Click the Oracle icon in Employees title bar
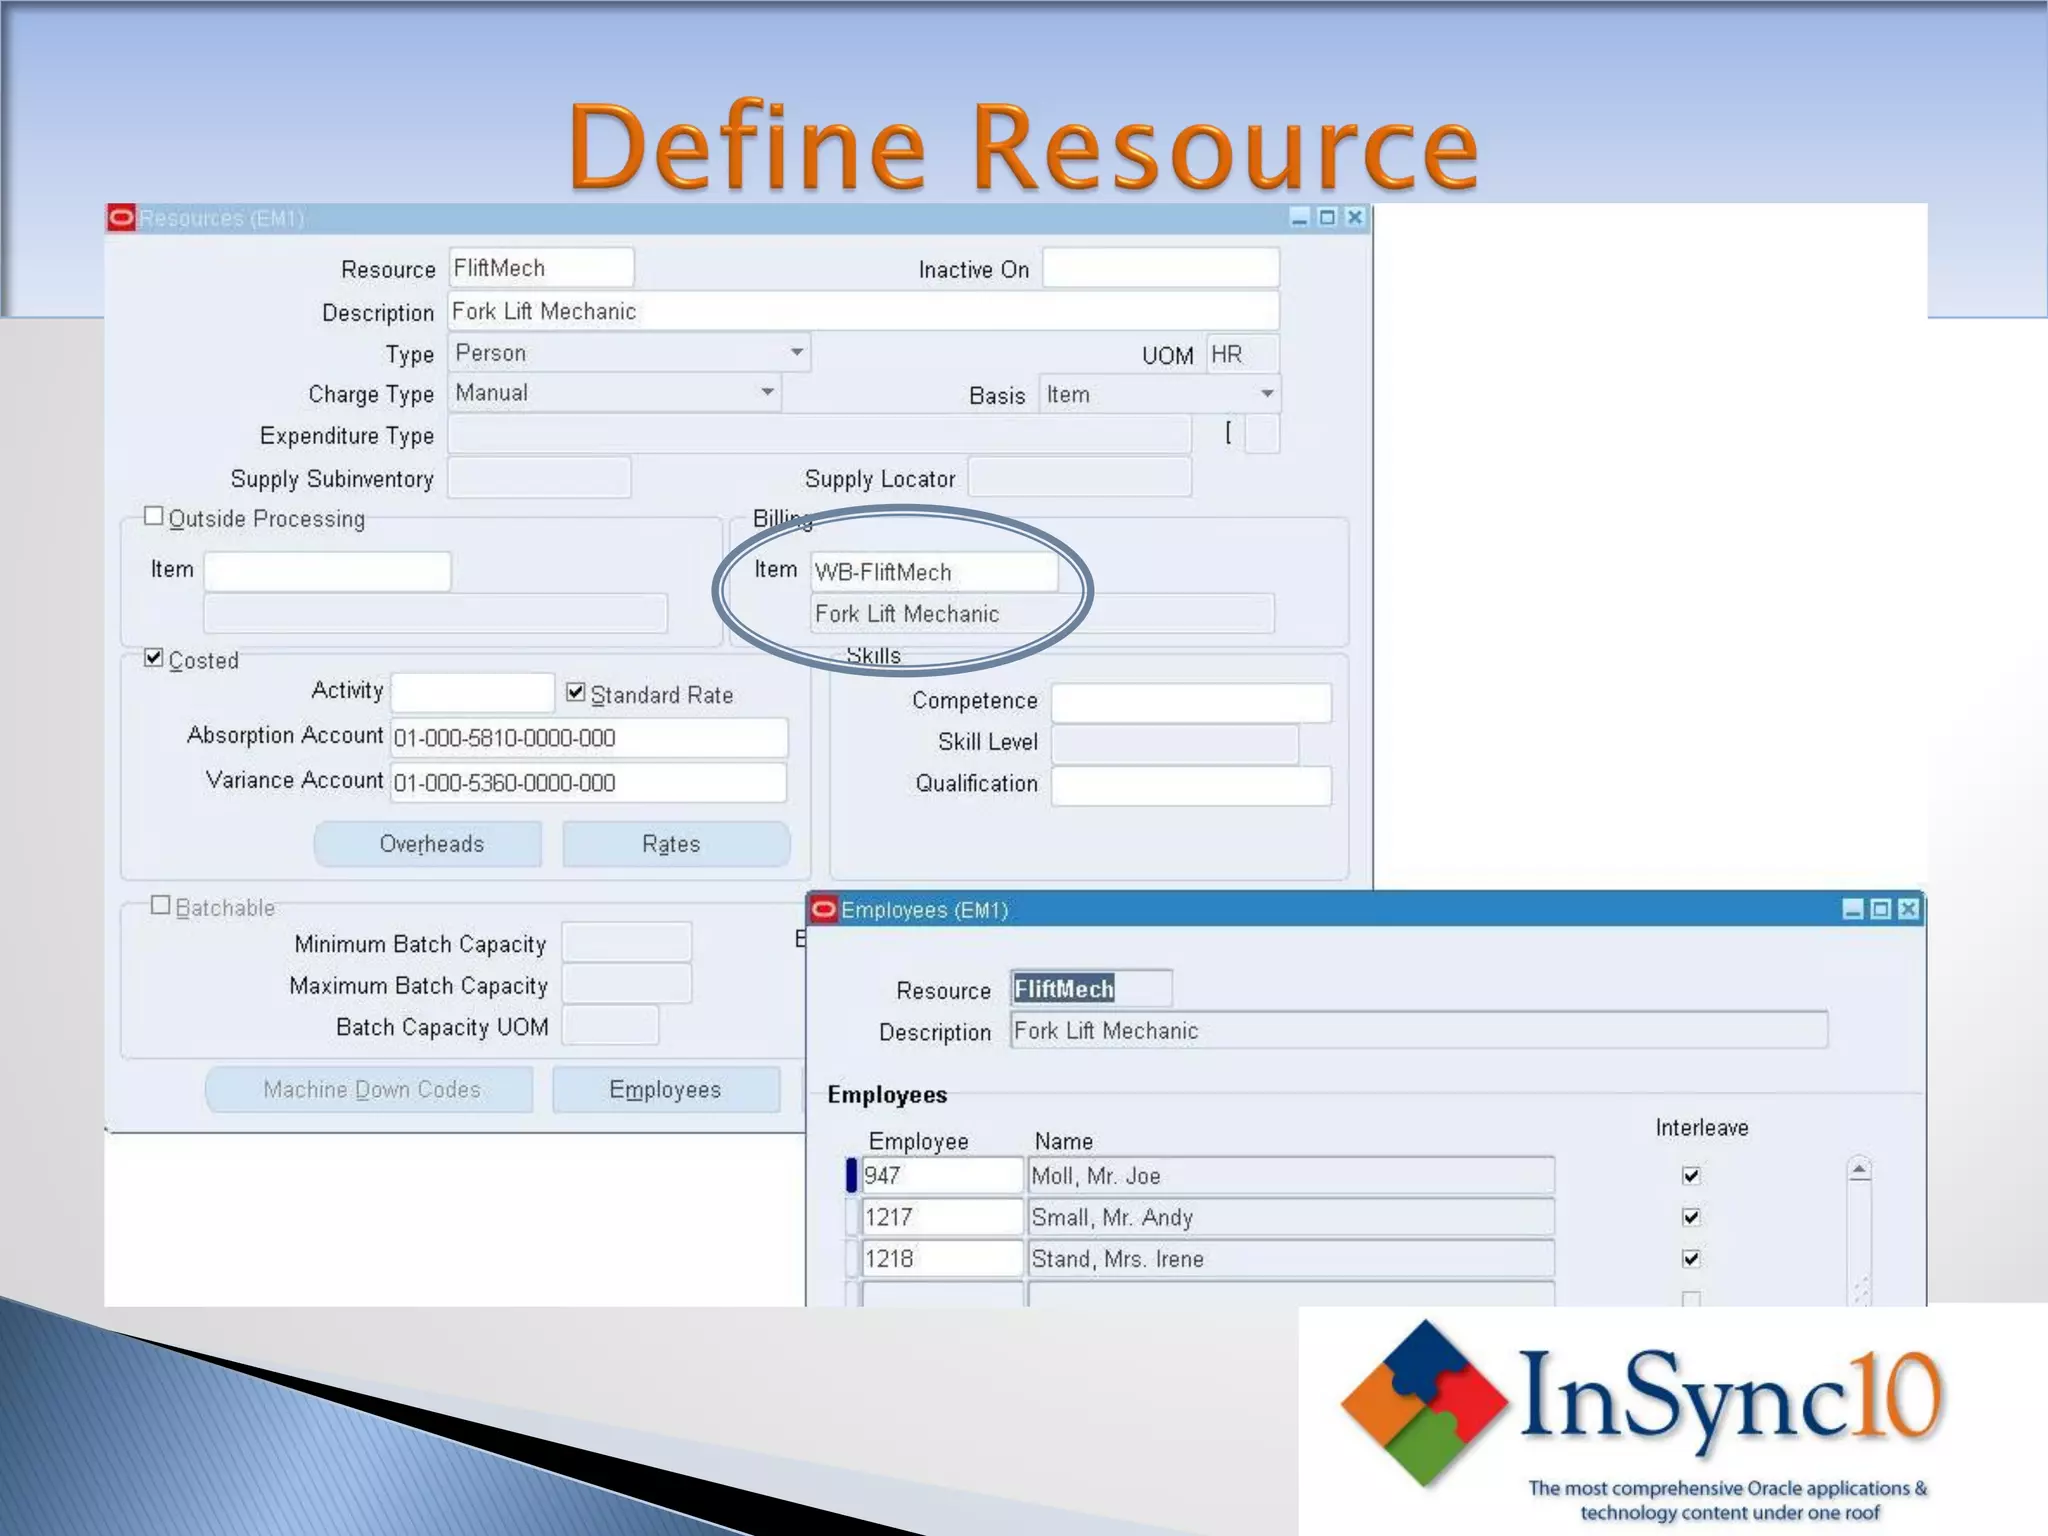 pyautogui.click(x=824, y=909)
